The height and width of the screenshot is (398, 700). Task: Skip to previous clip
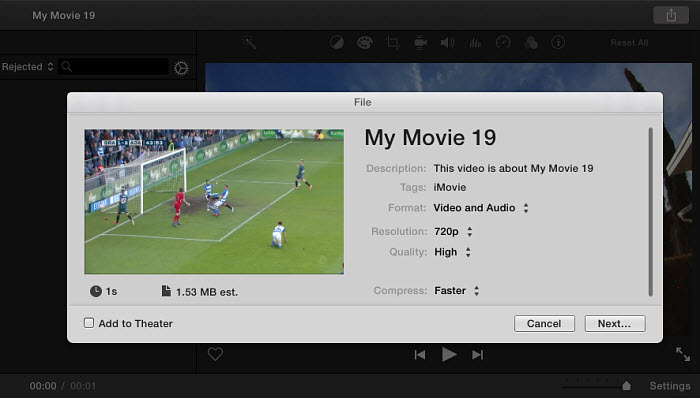[420, 355]
